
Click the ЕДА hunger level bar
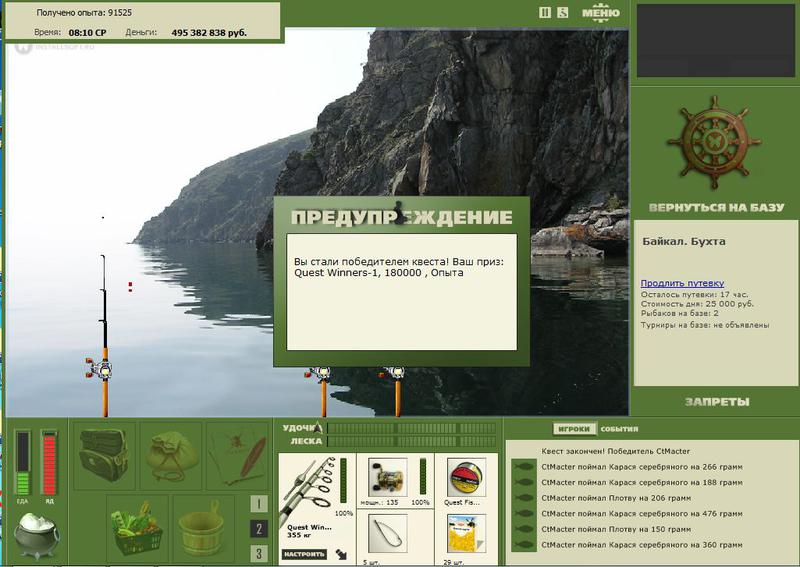click(23, 462)
